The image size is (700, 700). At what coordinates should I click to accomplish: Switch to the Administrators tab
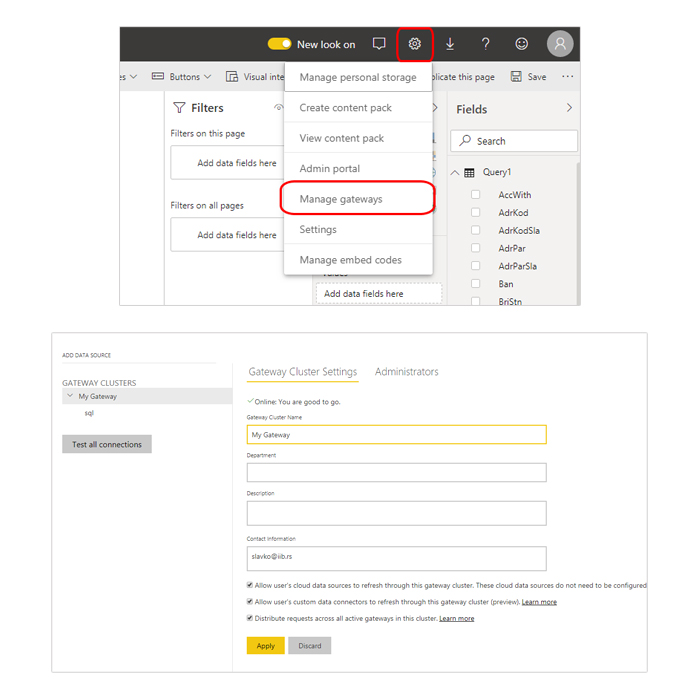click(406, 372)
